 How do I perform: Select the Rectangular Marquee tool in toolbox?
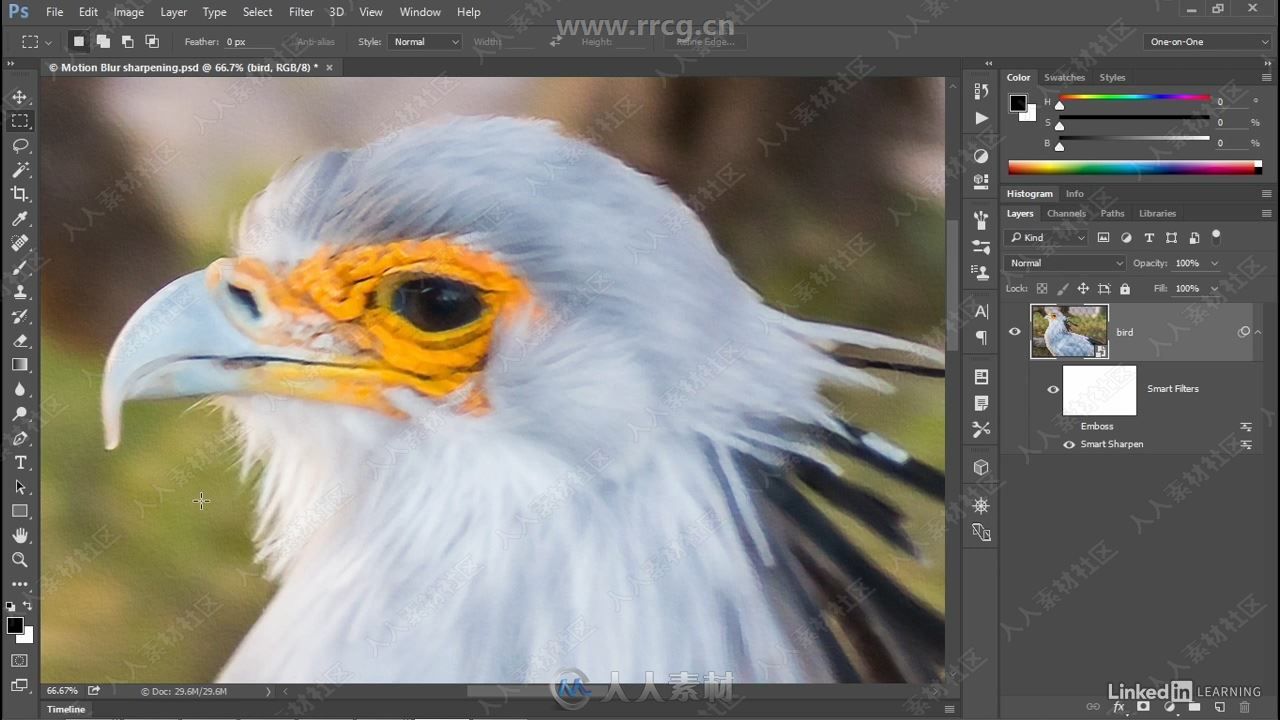(x=19, y=121)
